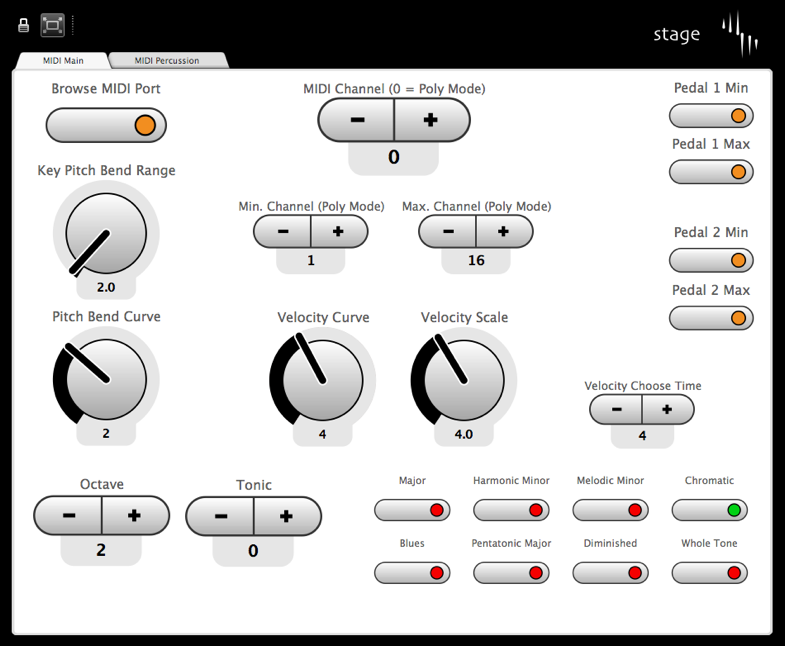Viewport: 785px width, 646px height.
Task: Increase the Tonic value
Action: coord(287,516)
